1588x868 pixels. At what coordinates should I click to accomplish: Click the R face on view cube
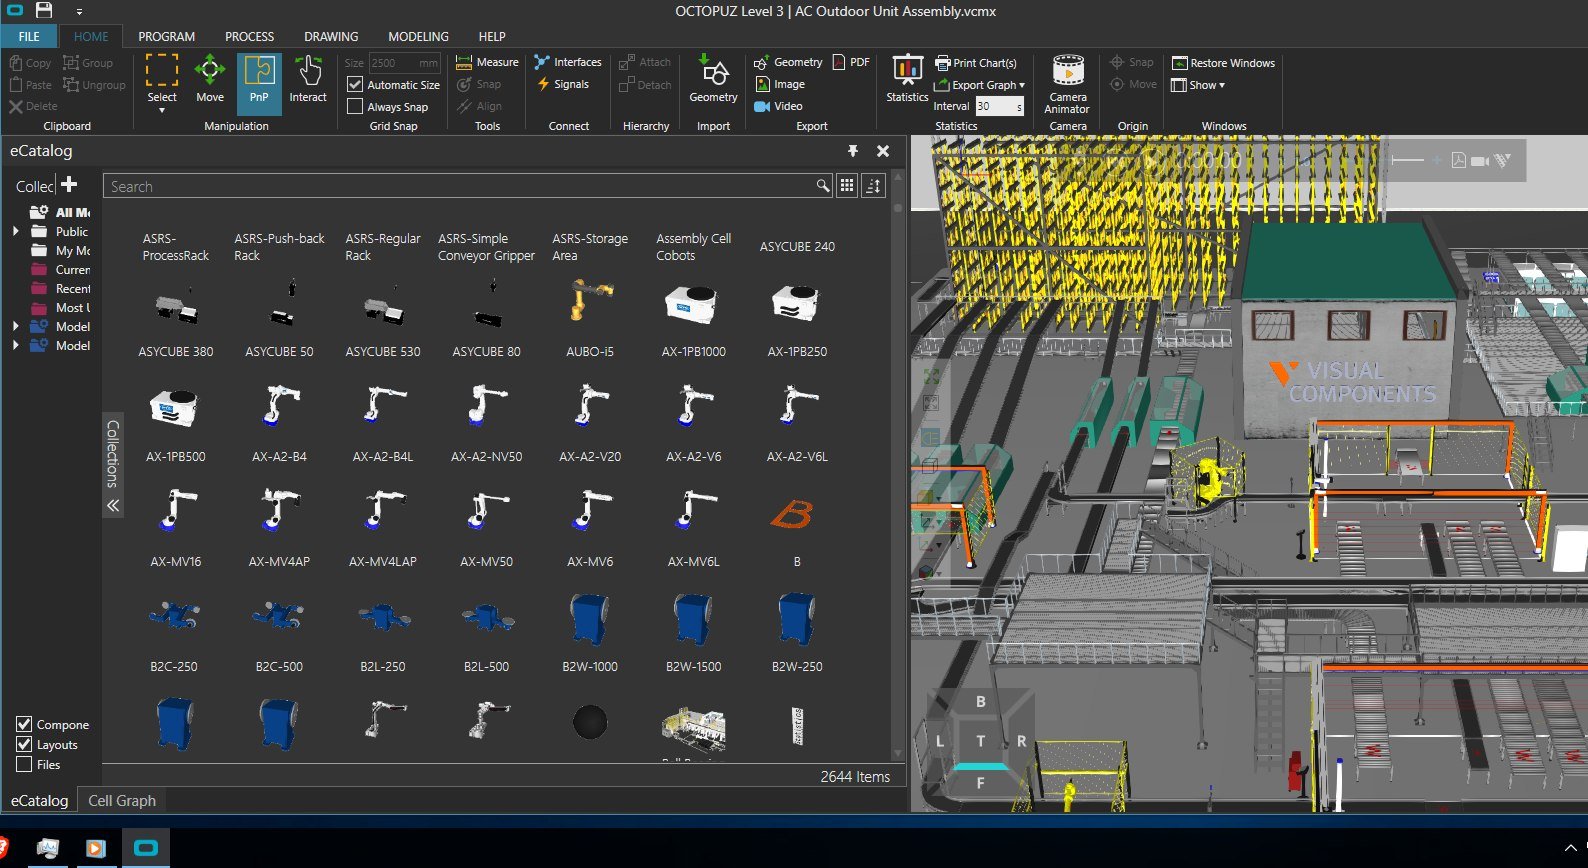[x=1021, y=741]
